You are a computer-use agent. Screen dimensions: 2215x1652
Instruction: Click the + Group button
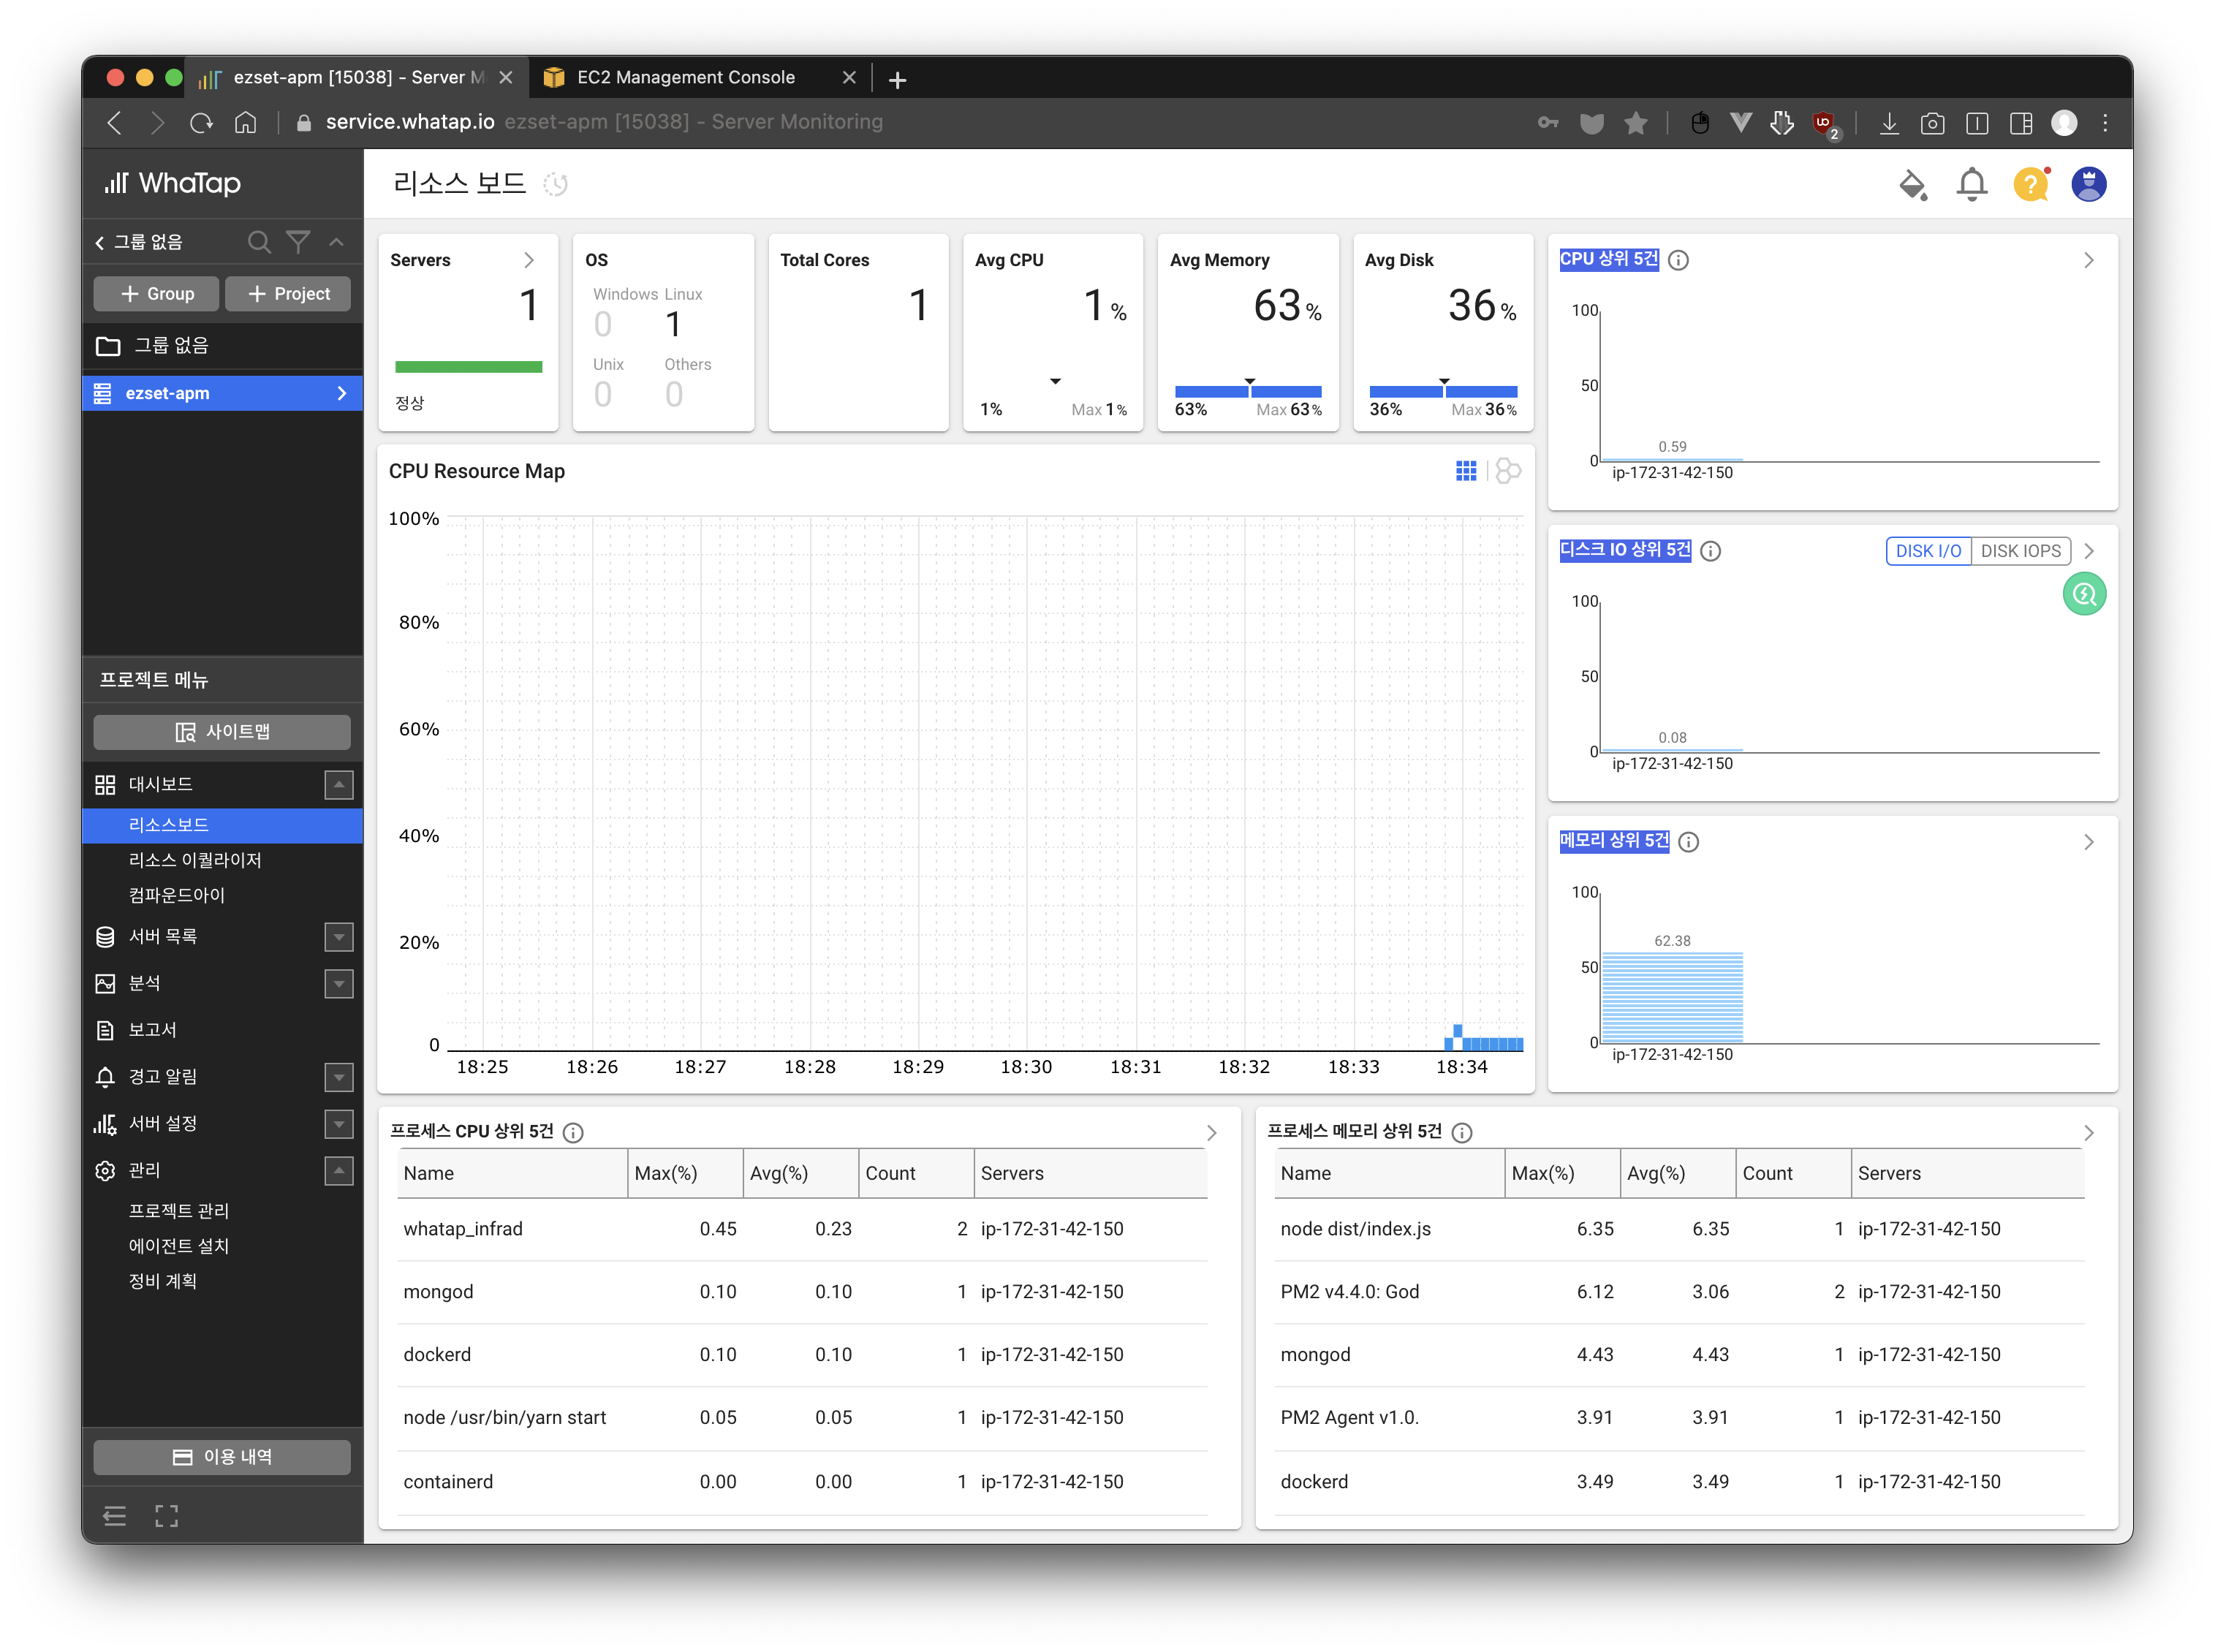(x=156, y=293)
